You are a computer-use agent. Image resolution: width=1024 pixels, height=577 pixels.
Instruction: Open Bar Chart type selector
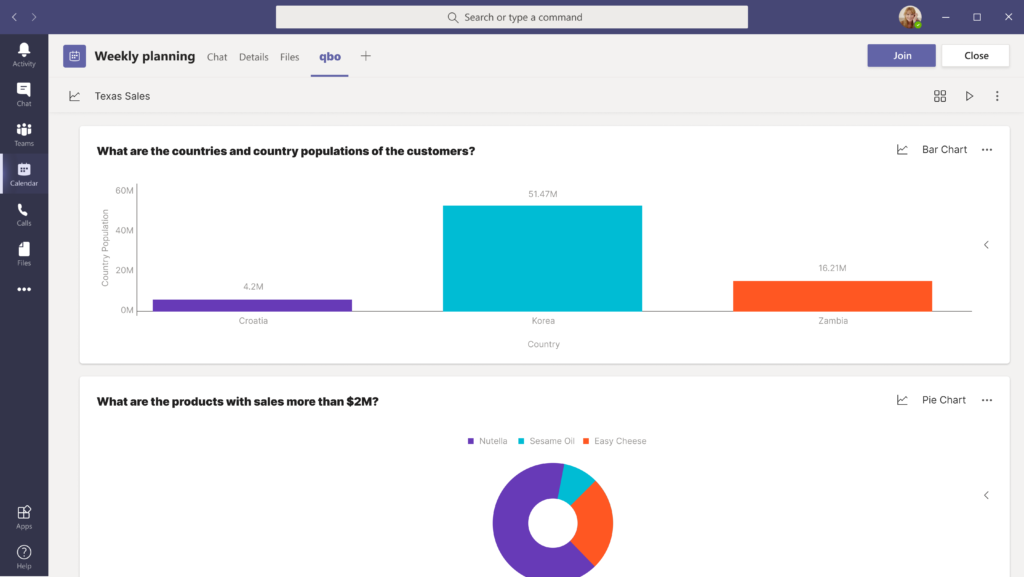[932, 150]
